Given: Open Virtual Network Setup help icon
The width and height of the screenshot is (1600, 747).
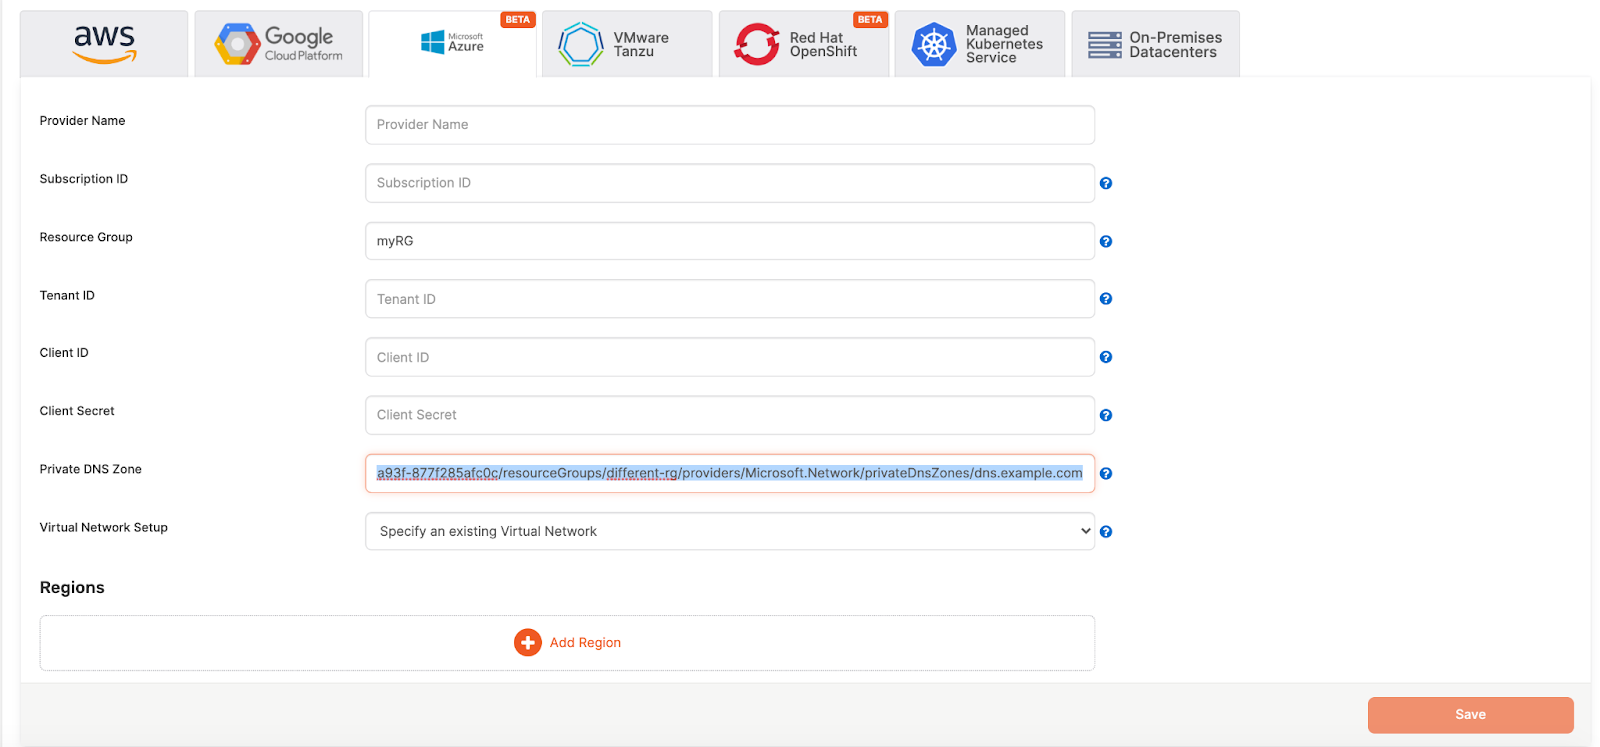Looking at the screenshot, I should pyautogui.click(x=1106, y=532).
